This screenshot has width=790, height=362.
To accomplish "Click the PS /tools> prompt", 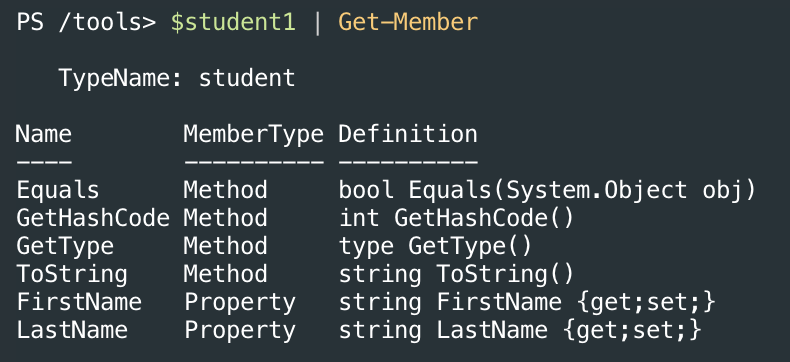I will point(86,23).
